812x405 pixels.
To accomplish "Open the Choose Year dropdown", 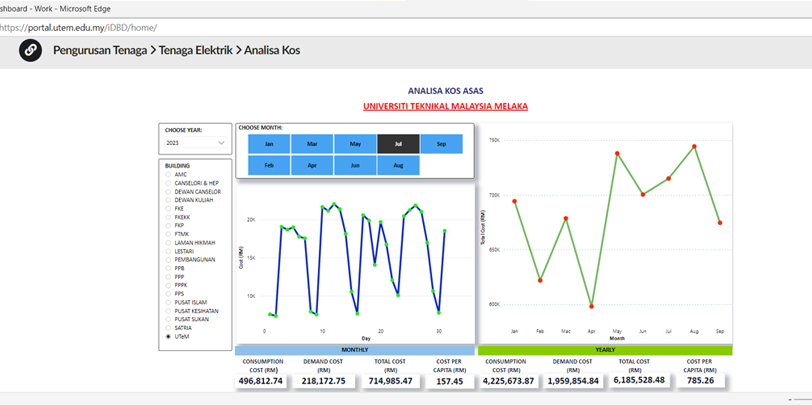I will pyautogui.click(x=195, y=143).
